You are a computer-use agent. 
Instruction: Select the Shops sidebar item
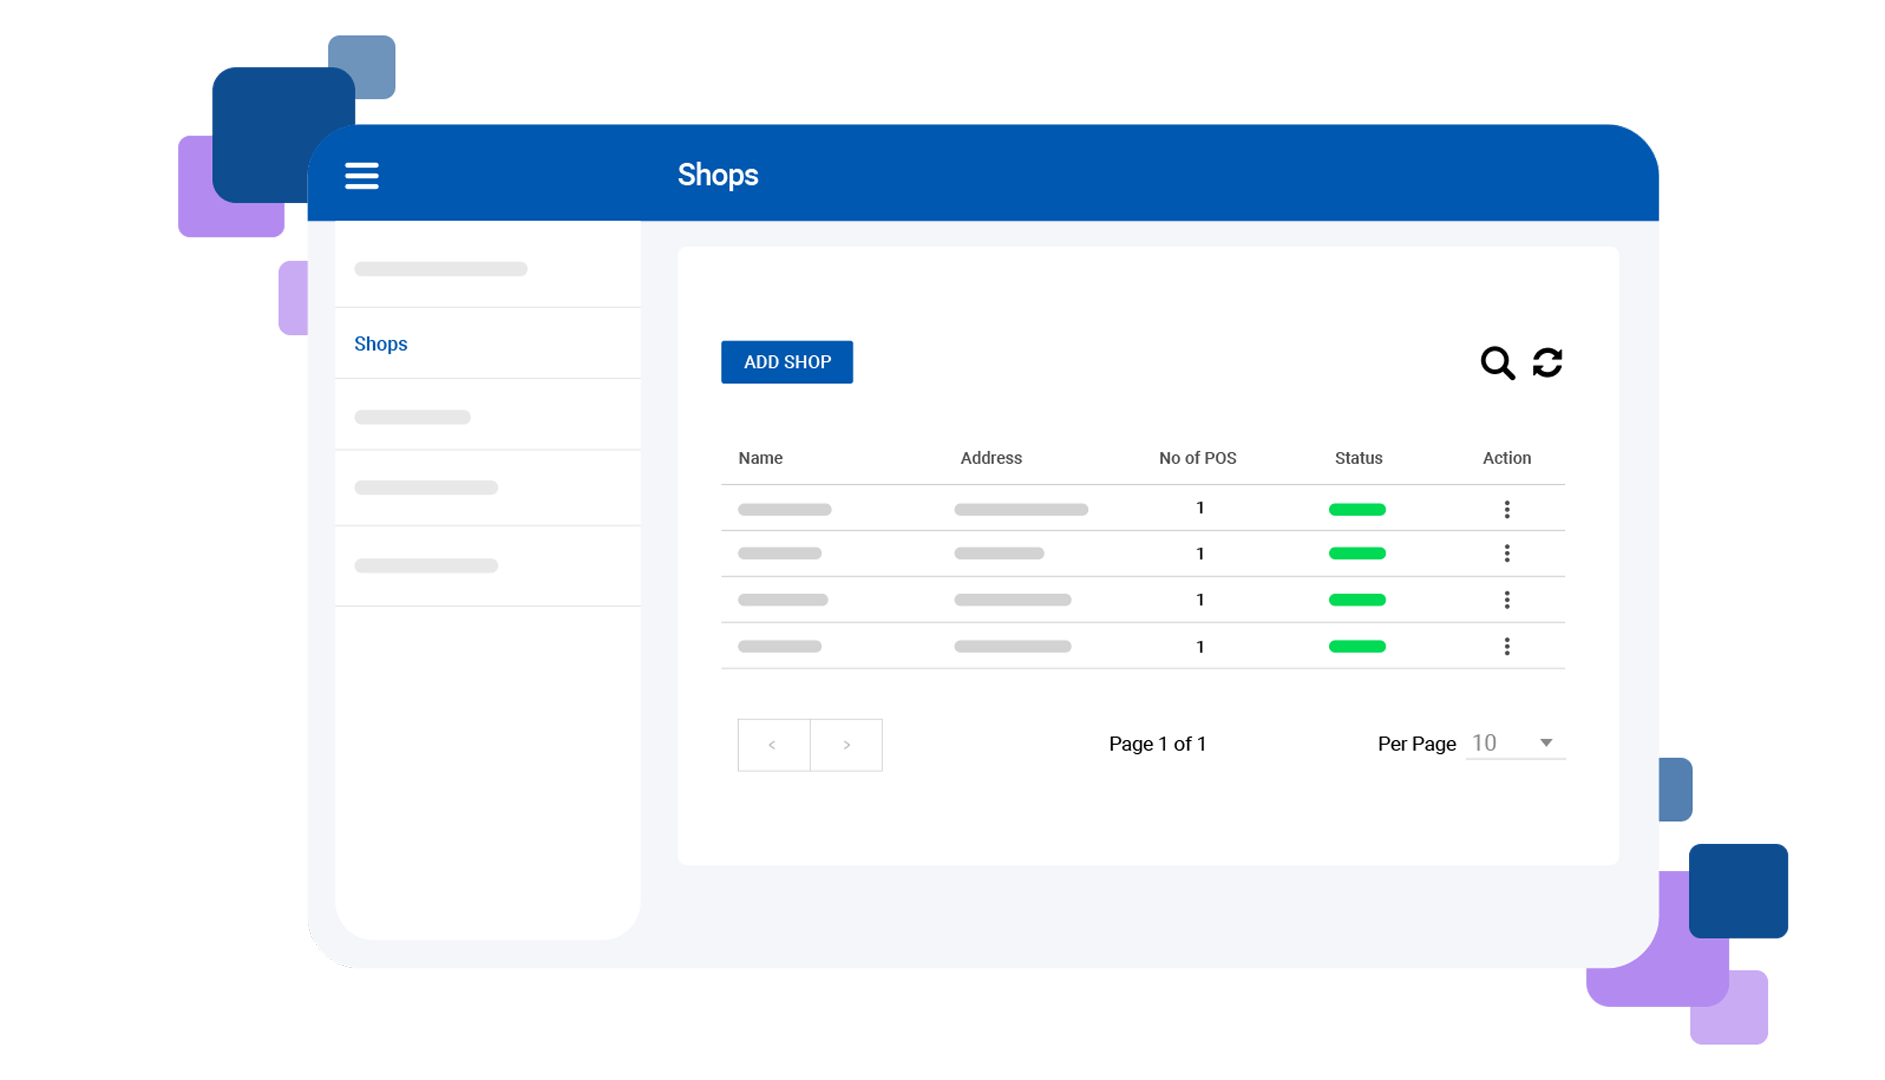tap(487, 343)
